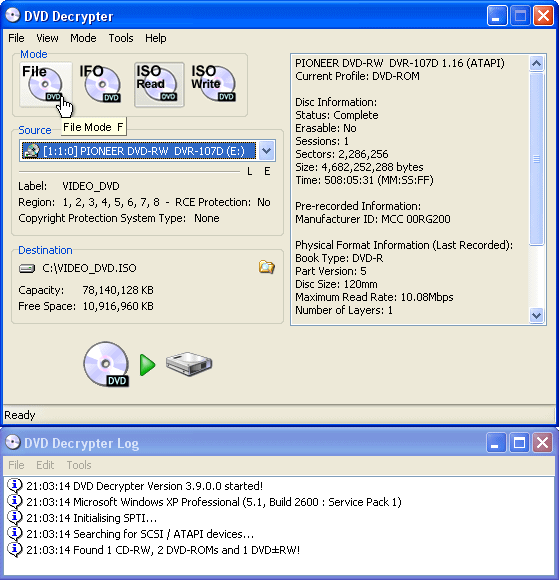Click the Manufacturer ID: MCC 00RG200 line
This screenshot has height=580, width=559.
(373, 219)
